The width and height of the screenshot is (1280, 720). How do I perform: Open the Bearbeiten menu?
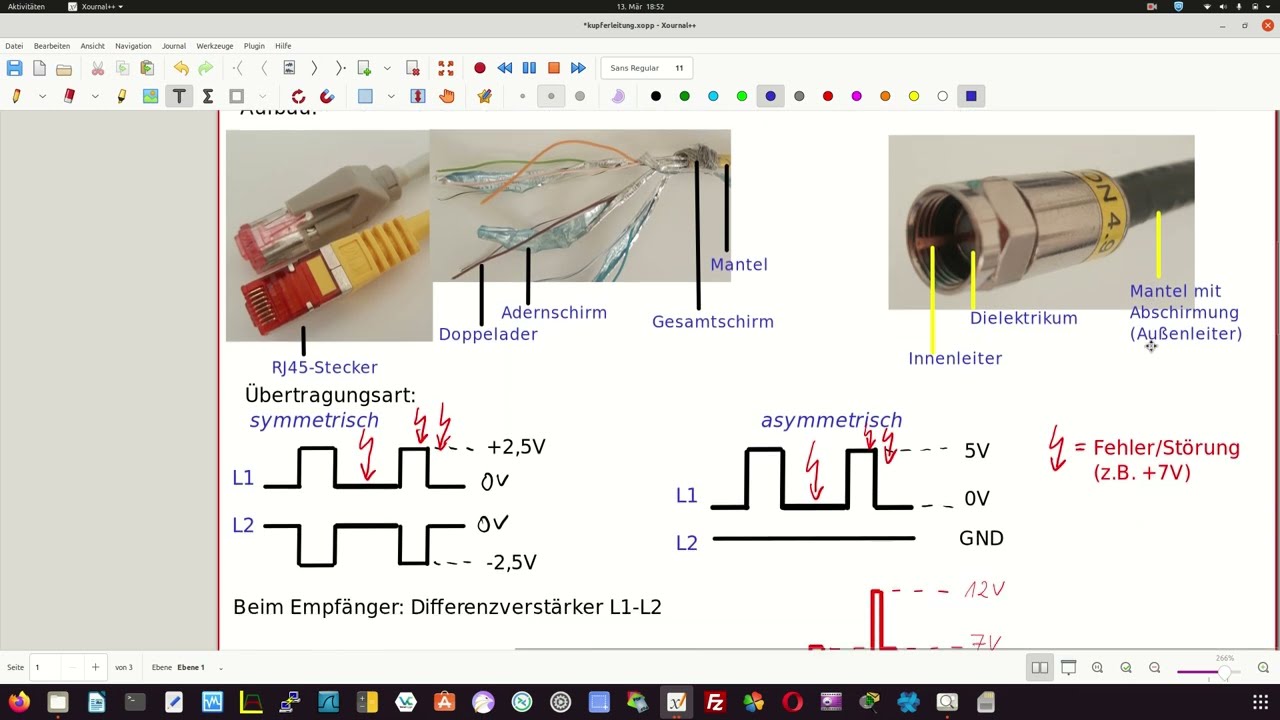tap(52, 46)
